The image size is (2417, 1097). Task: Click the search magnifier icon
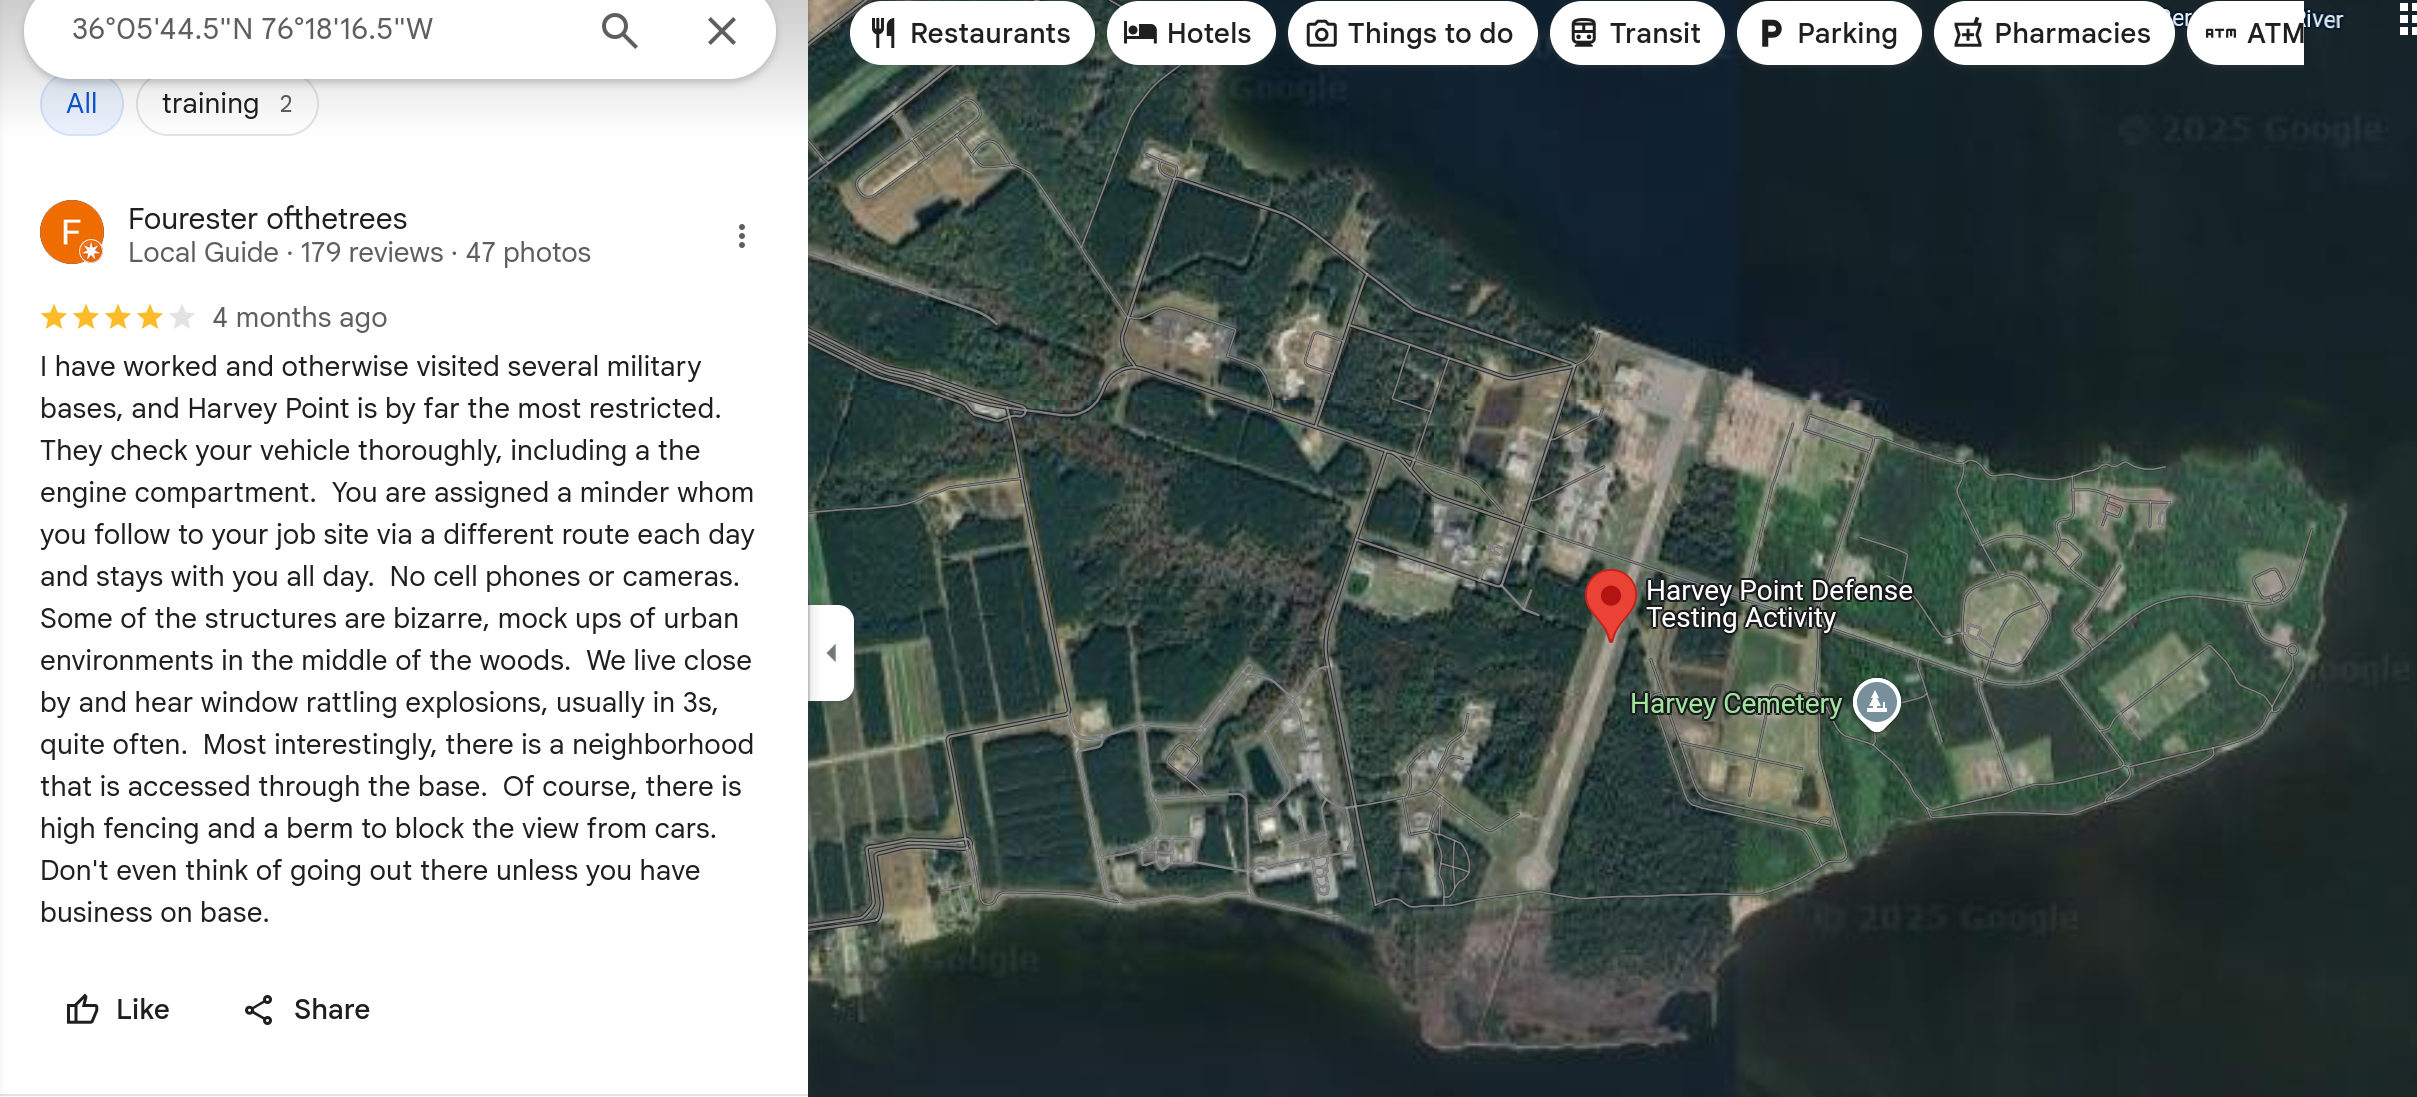pos(619,31)
